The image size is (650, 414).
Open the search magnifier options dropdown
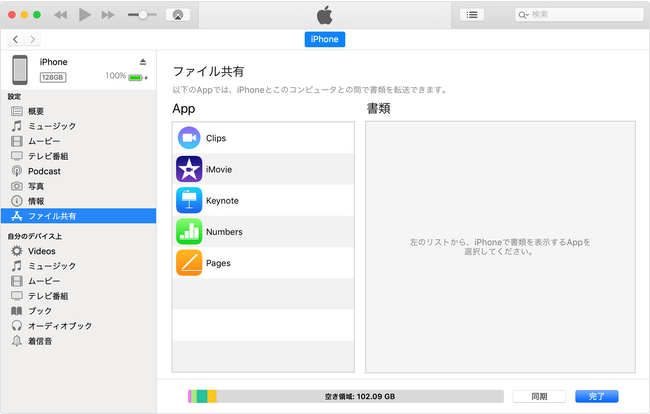pyautogui.click(x=524, y=15)
